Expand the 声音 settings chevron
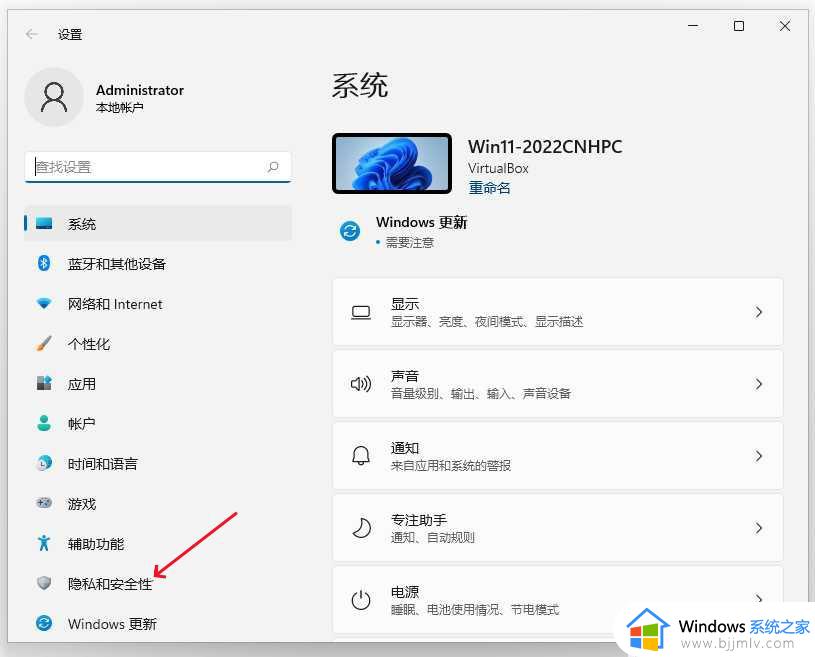815x657 pixels. coord(759,384)
